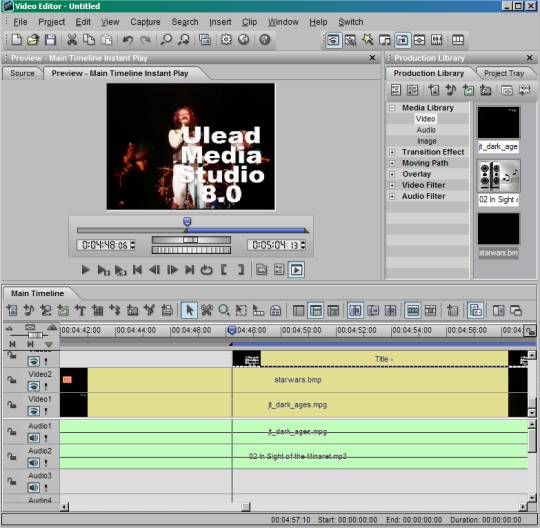Step back one frame in preview
This screenshot has width=540, height=528.
click(x=155, y=269)
